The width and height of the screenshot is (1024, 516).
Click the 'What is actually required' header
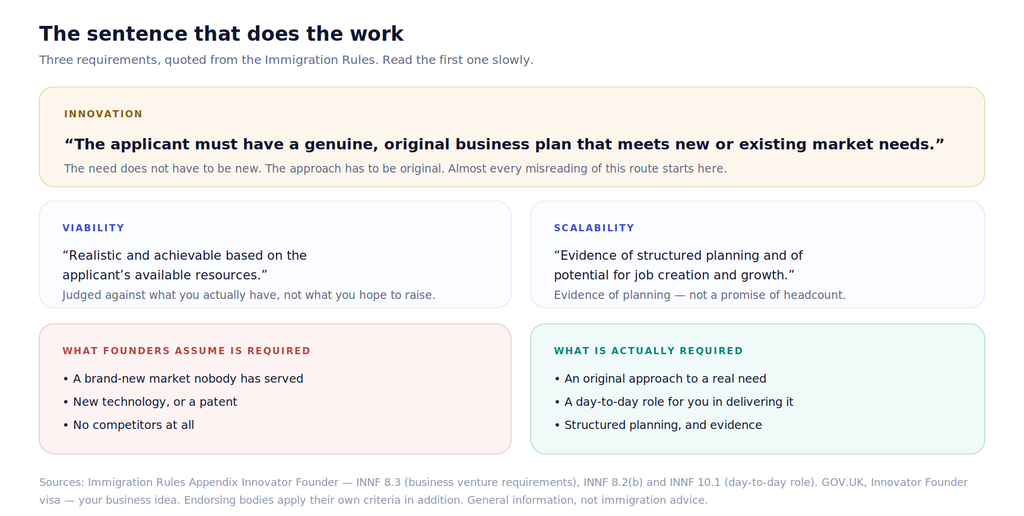648,351
